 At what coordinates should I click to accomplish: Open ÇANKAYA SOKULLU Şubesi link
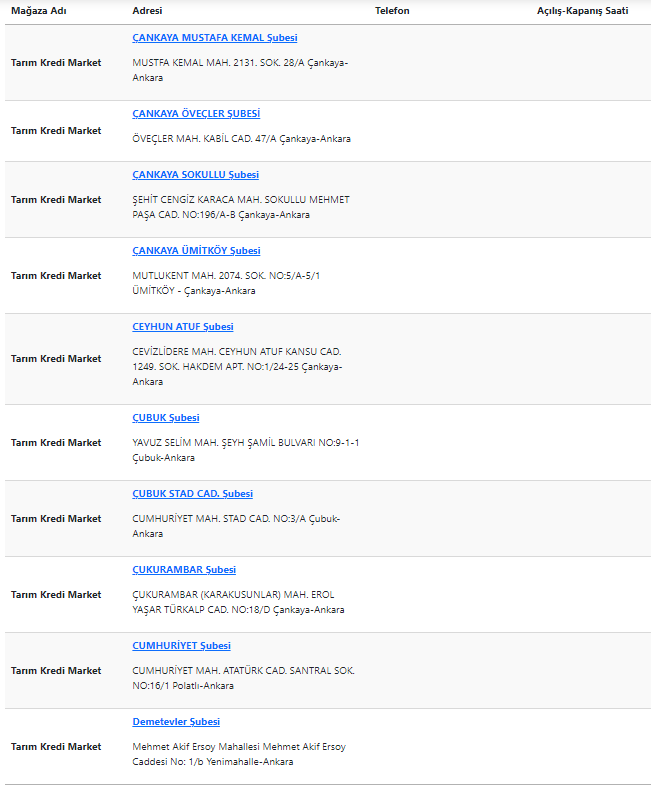195,174
